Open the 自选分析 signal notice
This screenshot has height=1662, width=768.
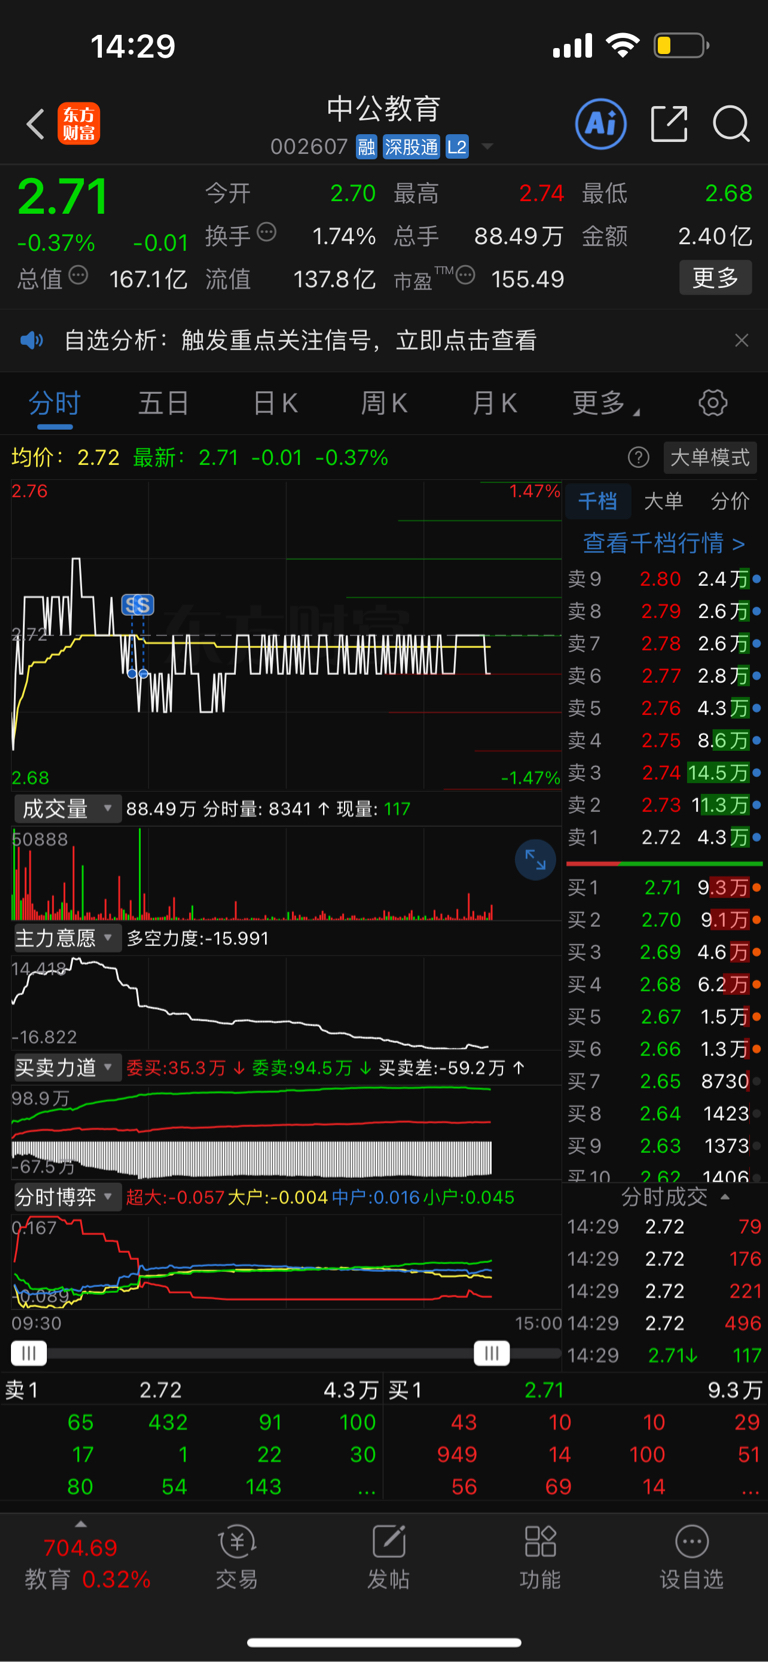pos(300,341)
